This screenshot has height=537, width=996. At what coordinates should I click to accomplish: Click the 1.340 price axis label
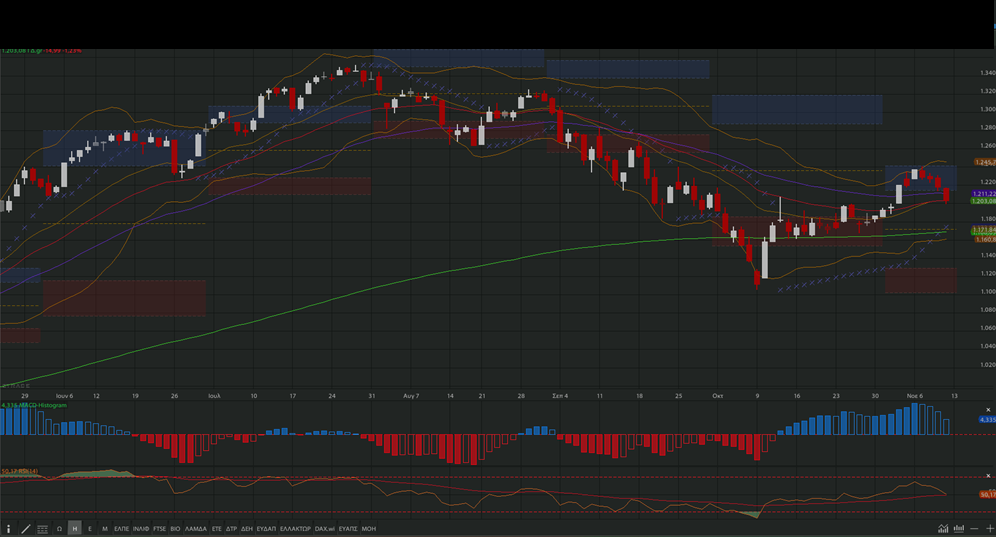pos(987,73)
